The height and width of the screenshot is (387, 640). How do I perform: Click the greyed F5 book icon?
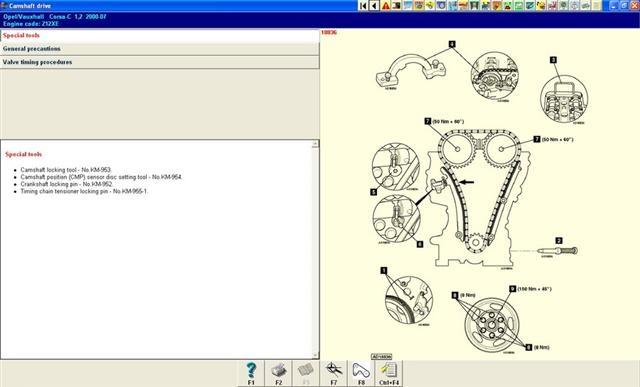coord(306,374)
